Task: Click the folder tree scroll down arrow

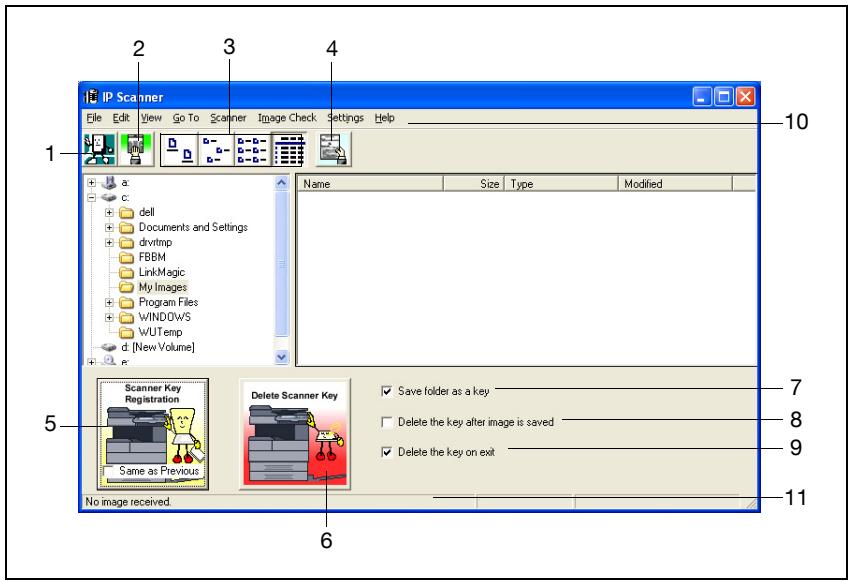Action: (x=282, y=357)
